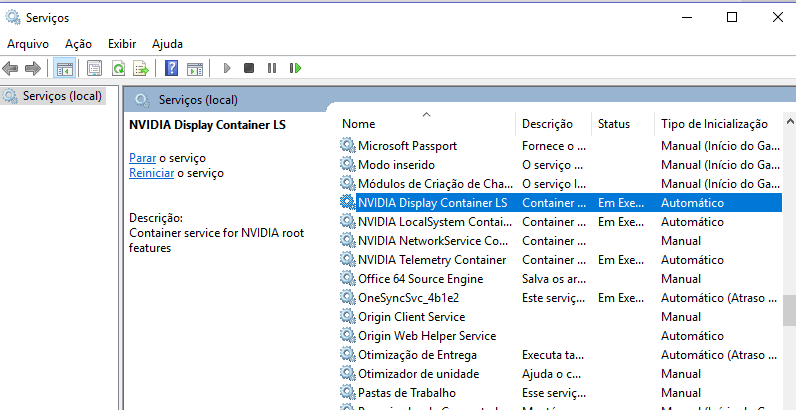The image size is (796, 410).
Task: Select the NVIDIA Telemetry Container service
Action: [x=560, y=260]
